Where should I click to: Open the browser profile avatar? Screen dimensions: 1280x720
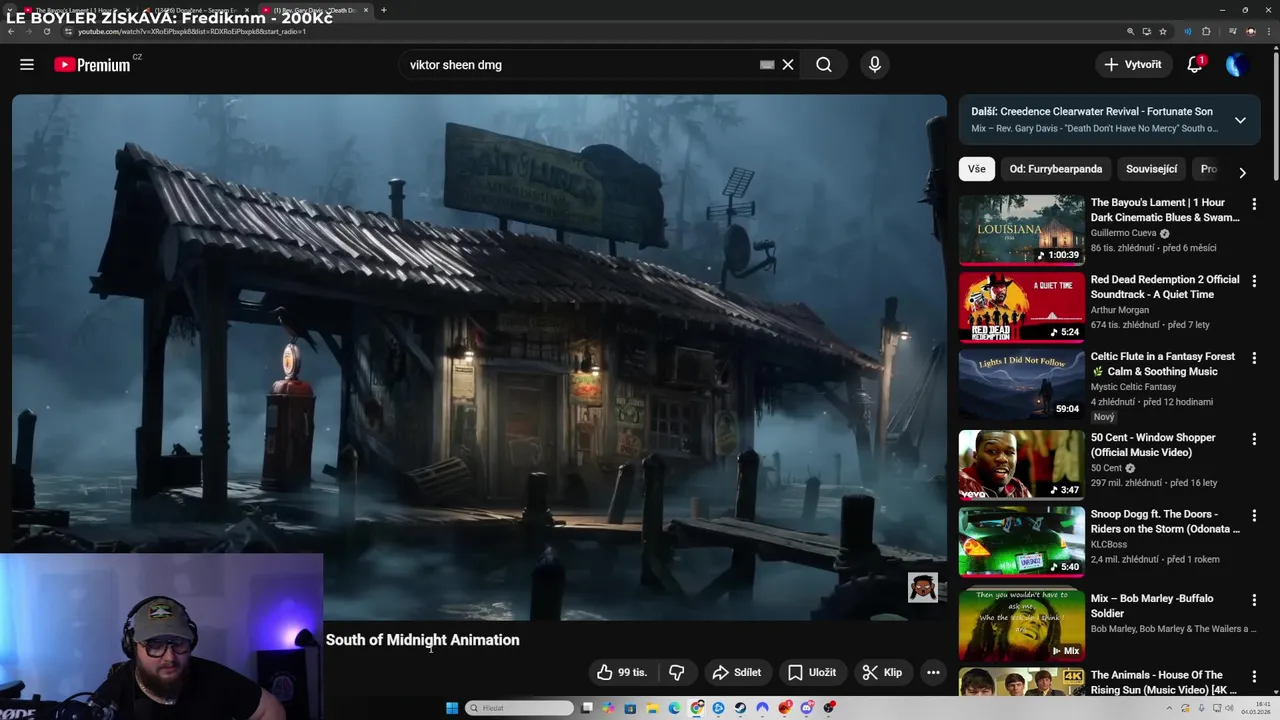(1250, 32)
